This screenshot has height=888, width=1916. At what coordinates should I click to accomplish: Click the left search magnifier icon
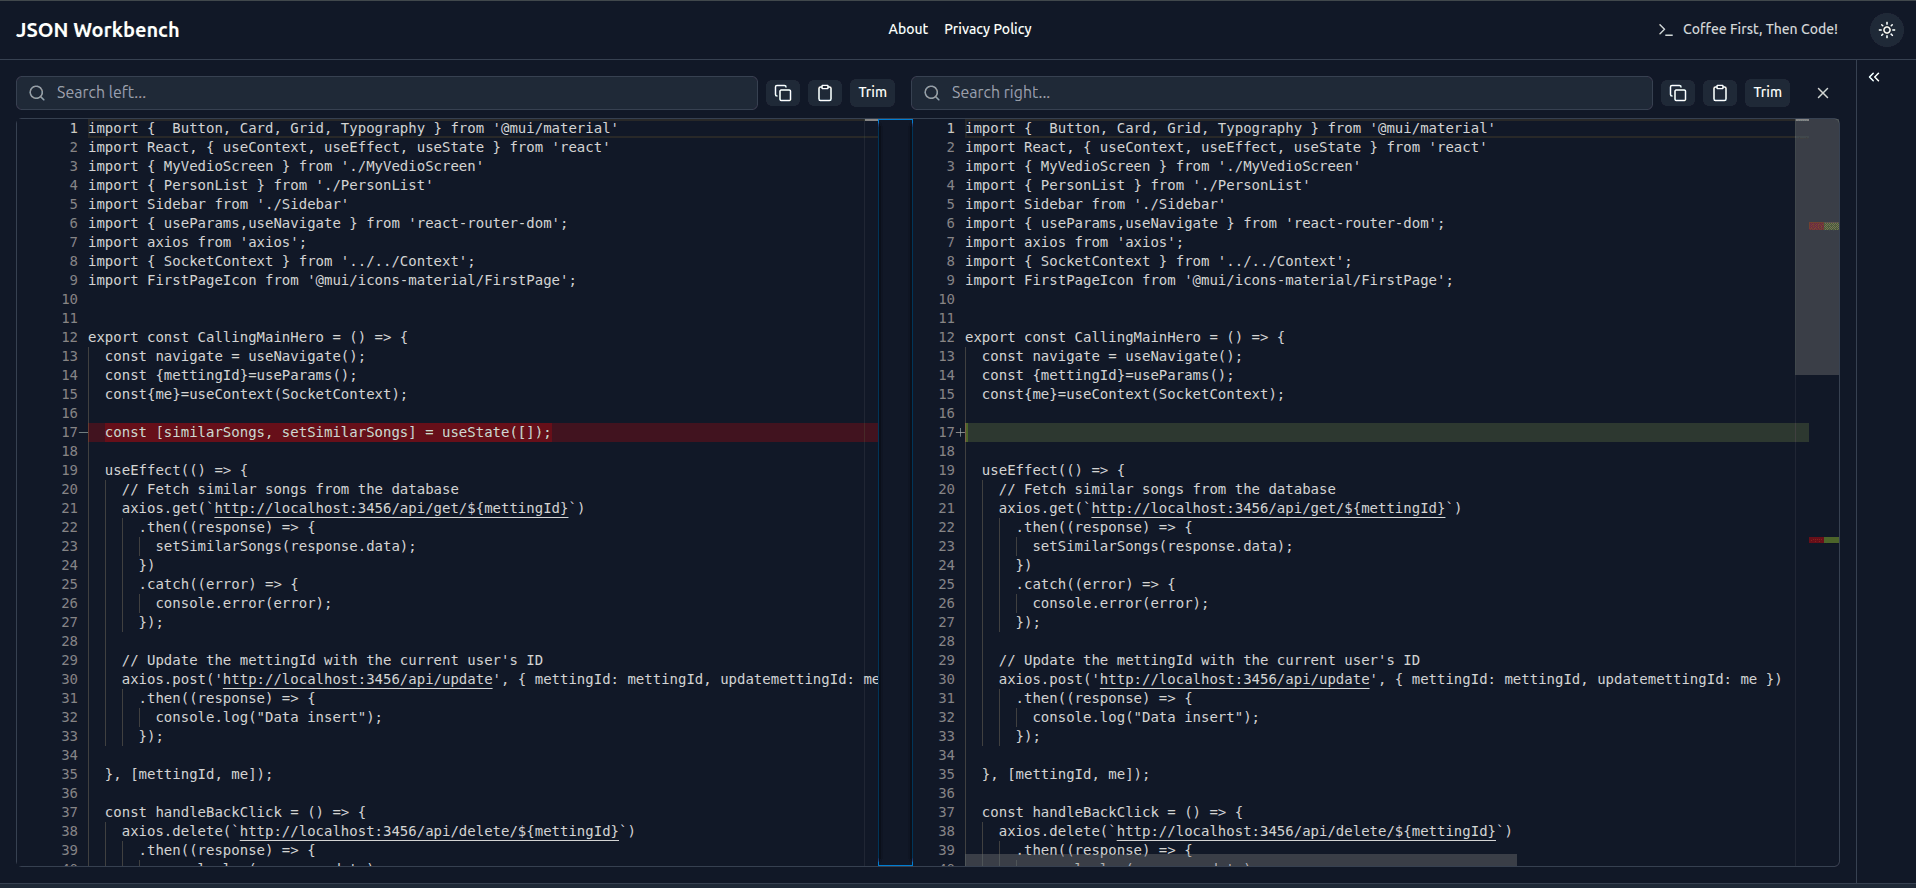37,93
